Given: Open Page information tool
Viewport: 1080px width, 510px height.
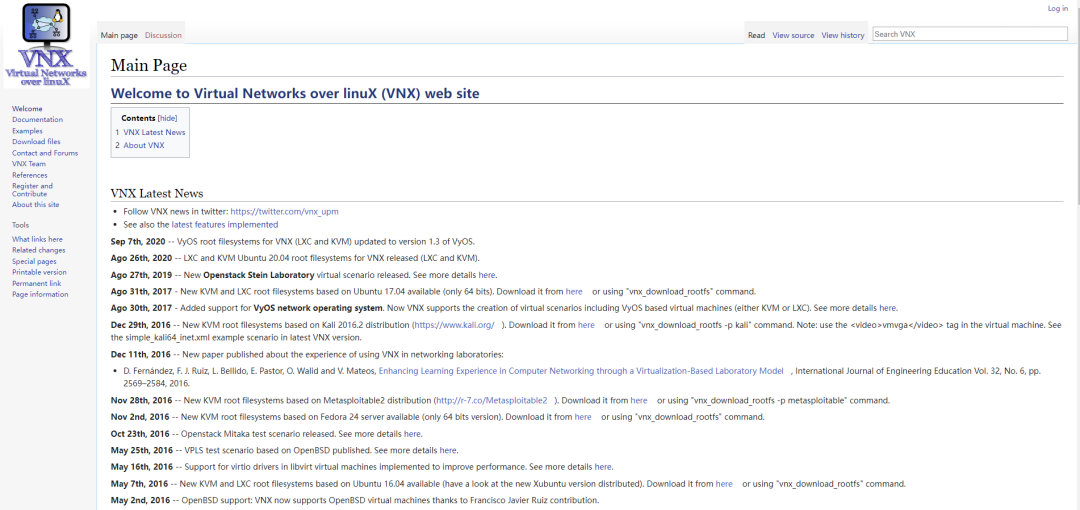Looking at the screenshot, I should coord(40,294).
